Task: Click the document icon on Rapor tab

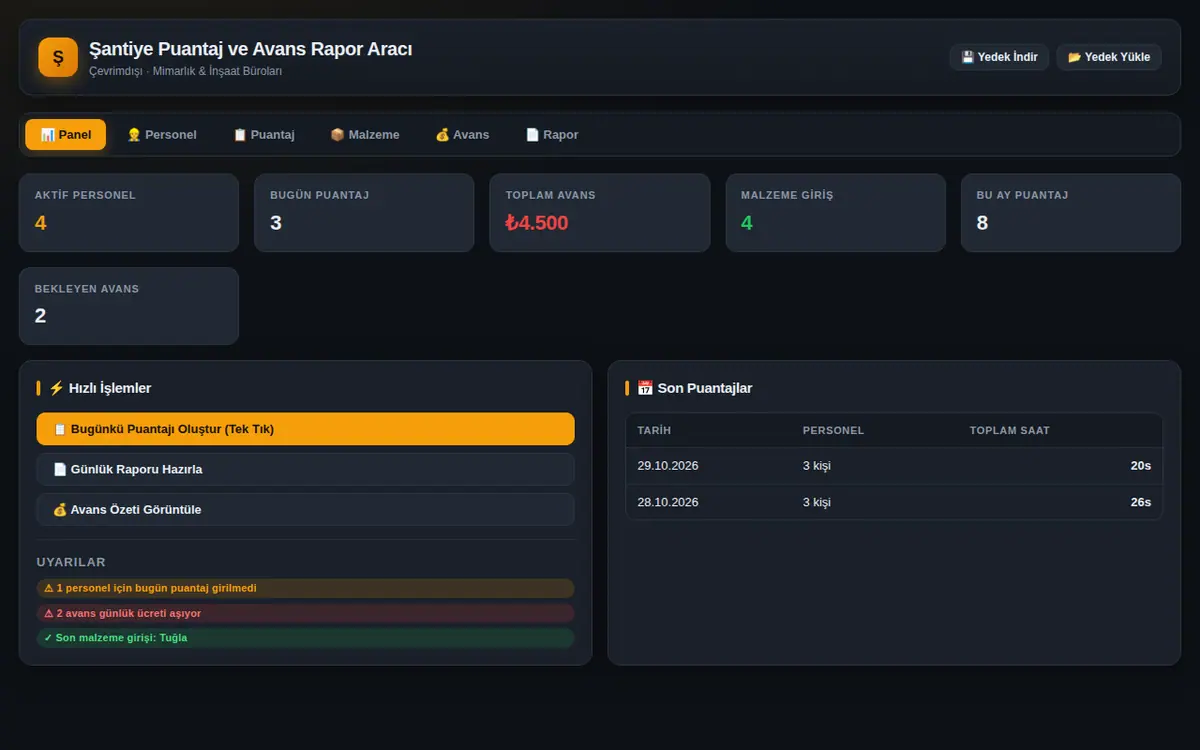Action: [532, 135]
